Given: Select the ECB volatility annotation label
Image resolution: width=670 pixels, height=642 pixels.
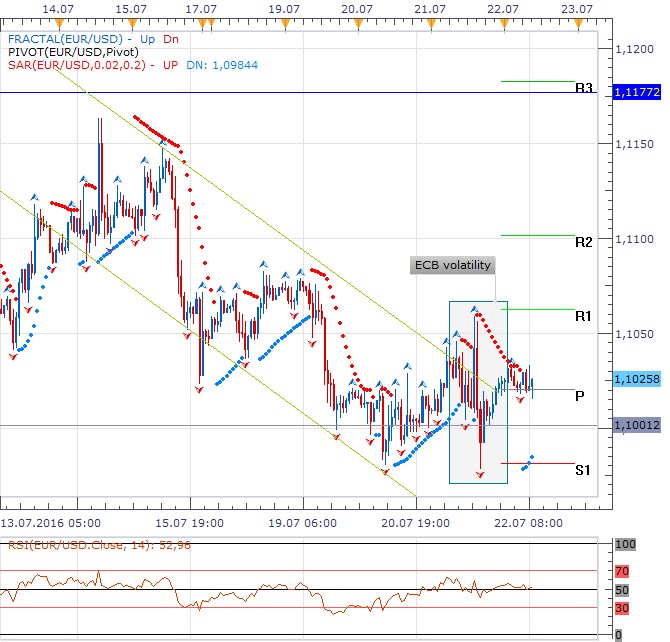Looking at the screenshot, I should coord(452,265).
